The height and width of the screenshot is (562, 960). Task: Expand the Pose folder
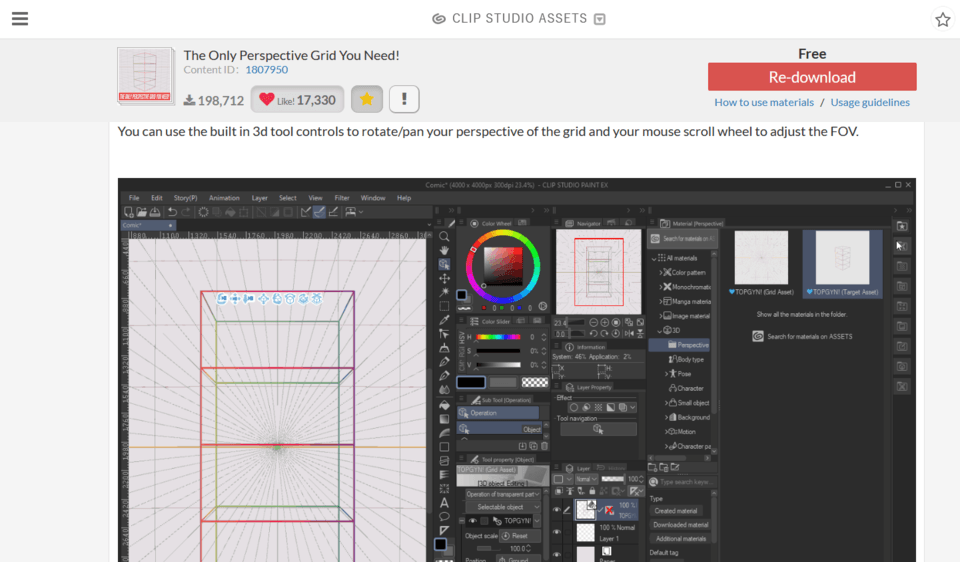pos(666,374)
